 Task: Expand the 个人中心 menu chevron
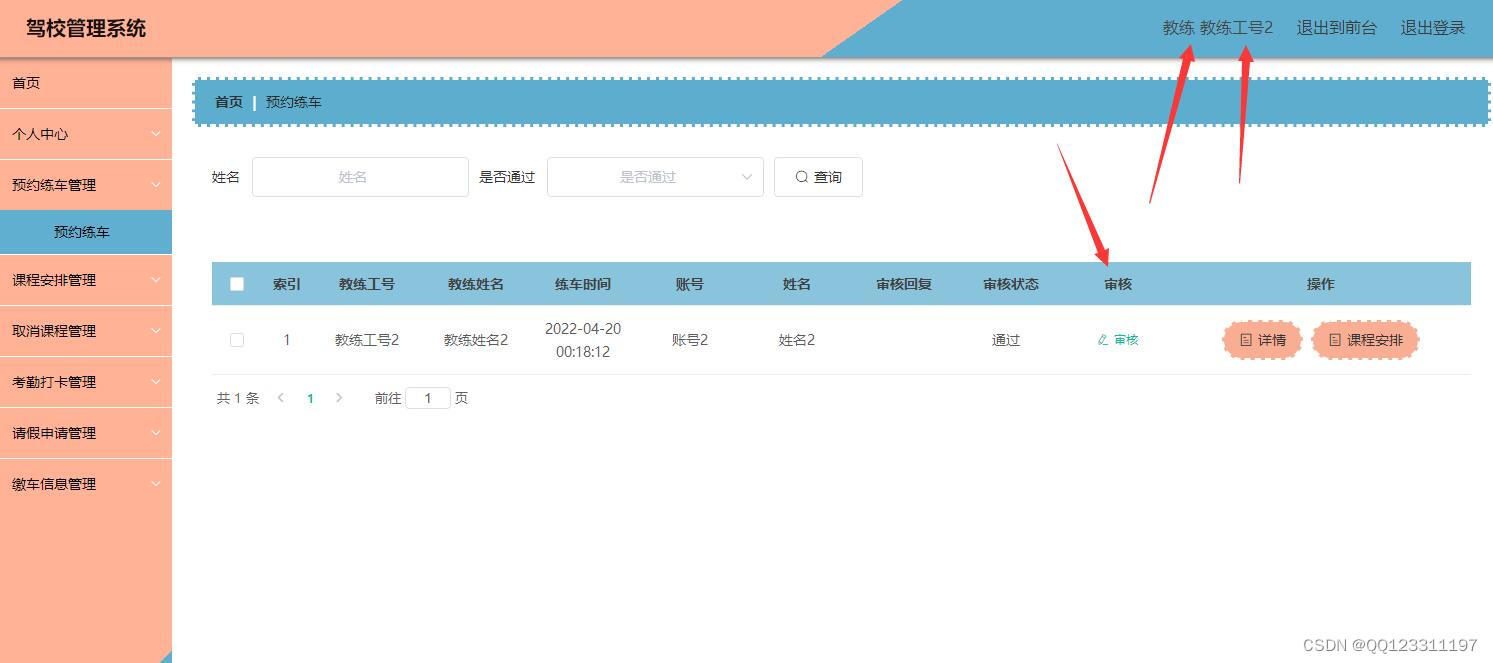[x=156, y=134]
